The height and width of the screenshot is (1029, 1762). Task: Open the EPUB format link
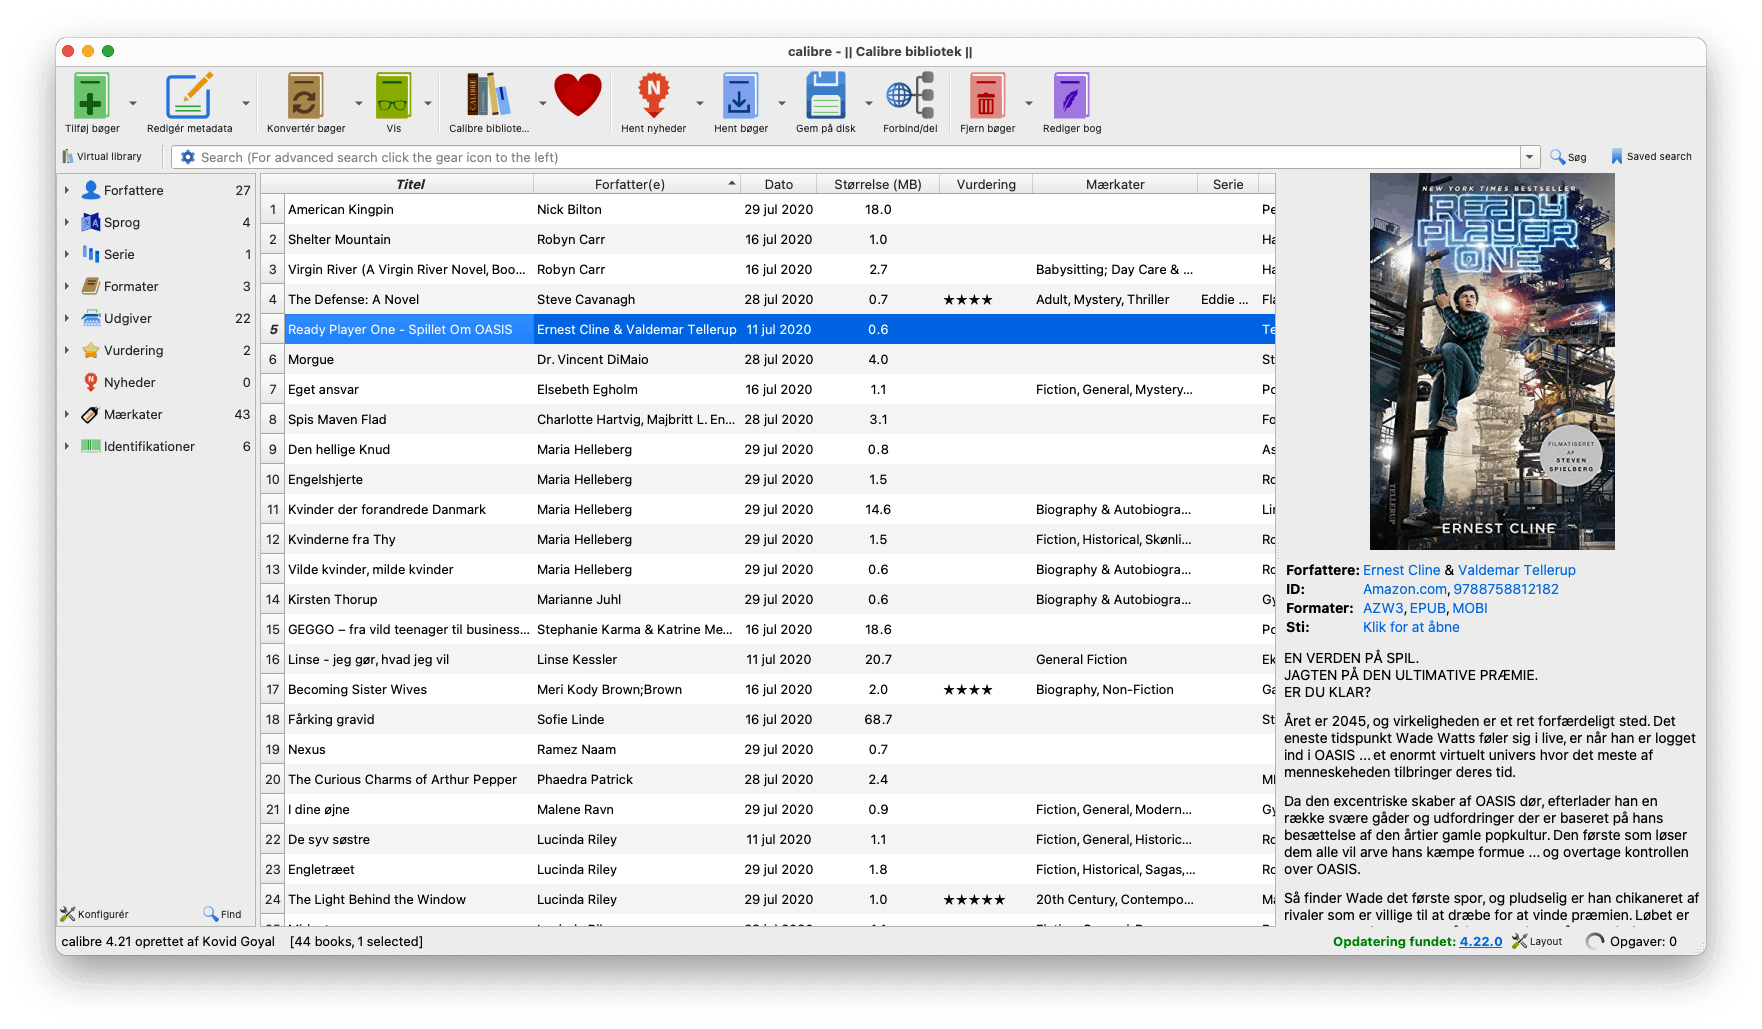click(1427, 608)
